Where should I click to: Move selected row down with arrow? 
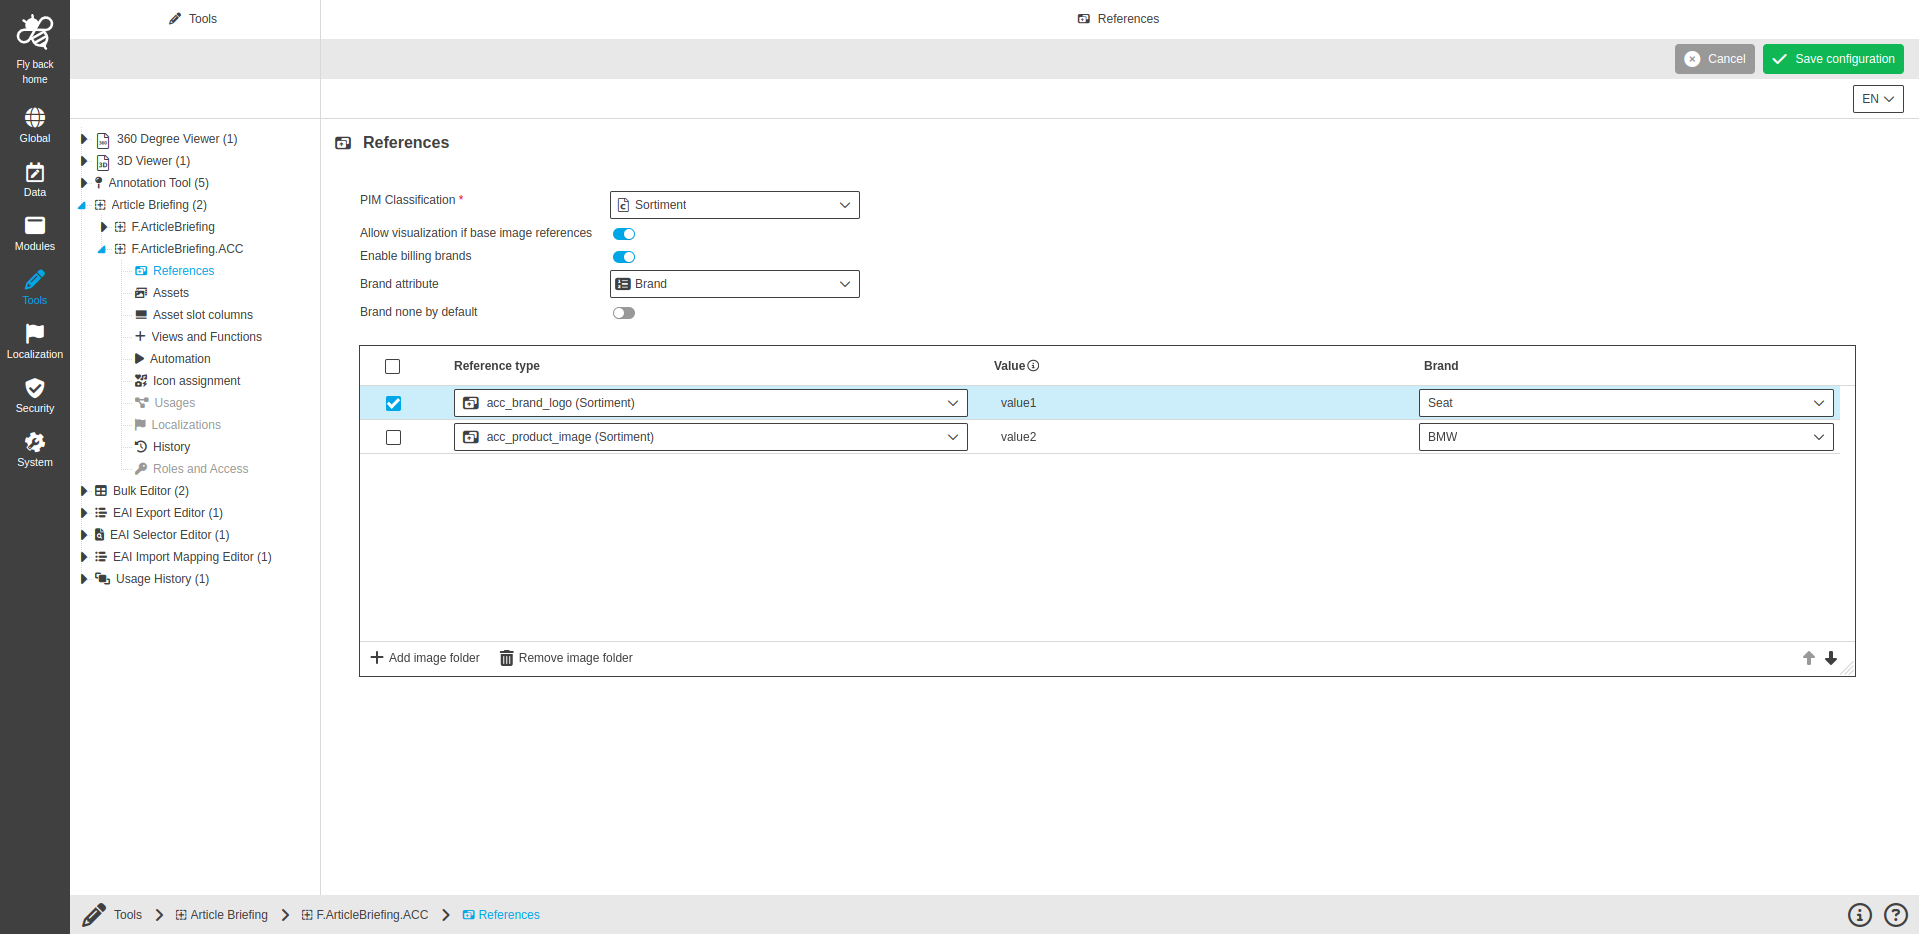point(1831,658)
